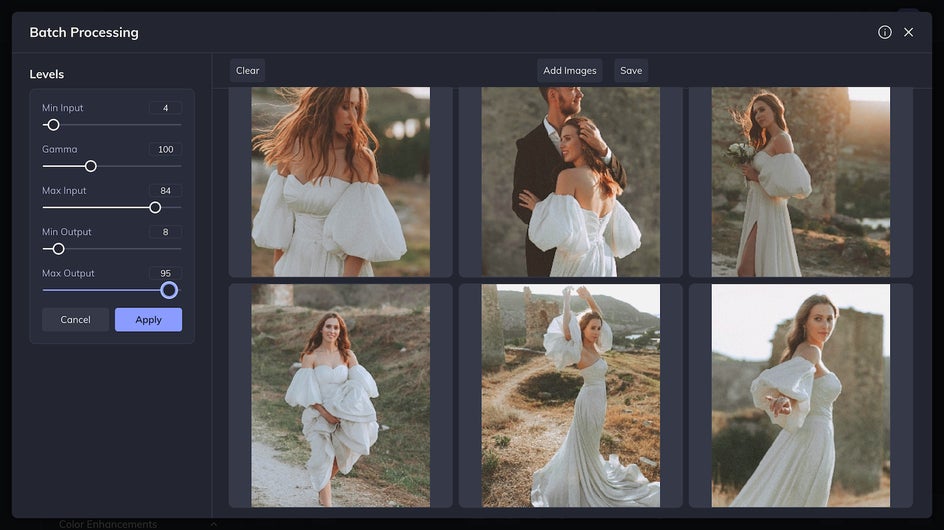Click Add Images button
This screenshot has height=530, width=944.
coord(570,70)
